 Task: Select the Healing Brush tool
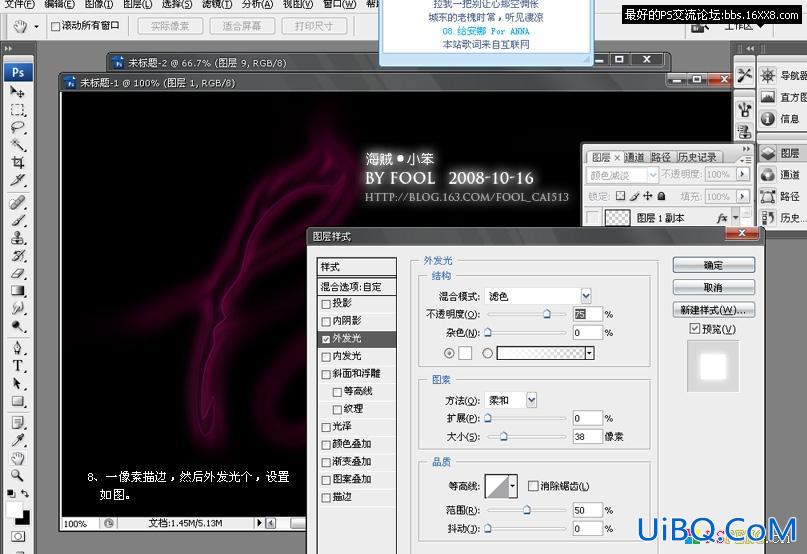click(17, 202)
